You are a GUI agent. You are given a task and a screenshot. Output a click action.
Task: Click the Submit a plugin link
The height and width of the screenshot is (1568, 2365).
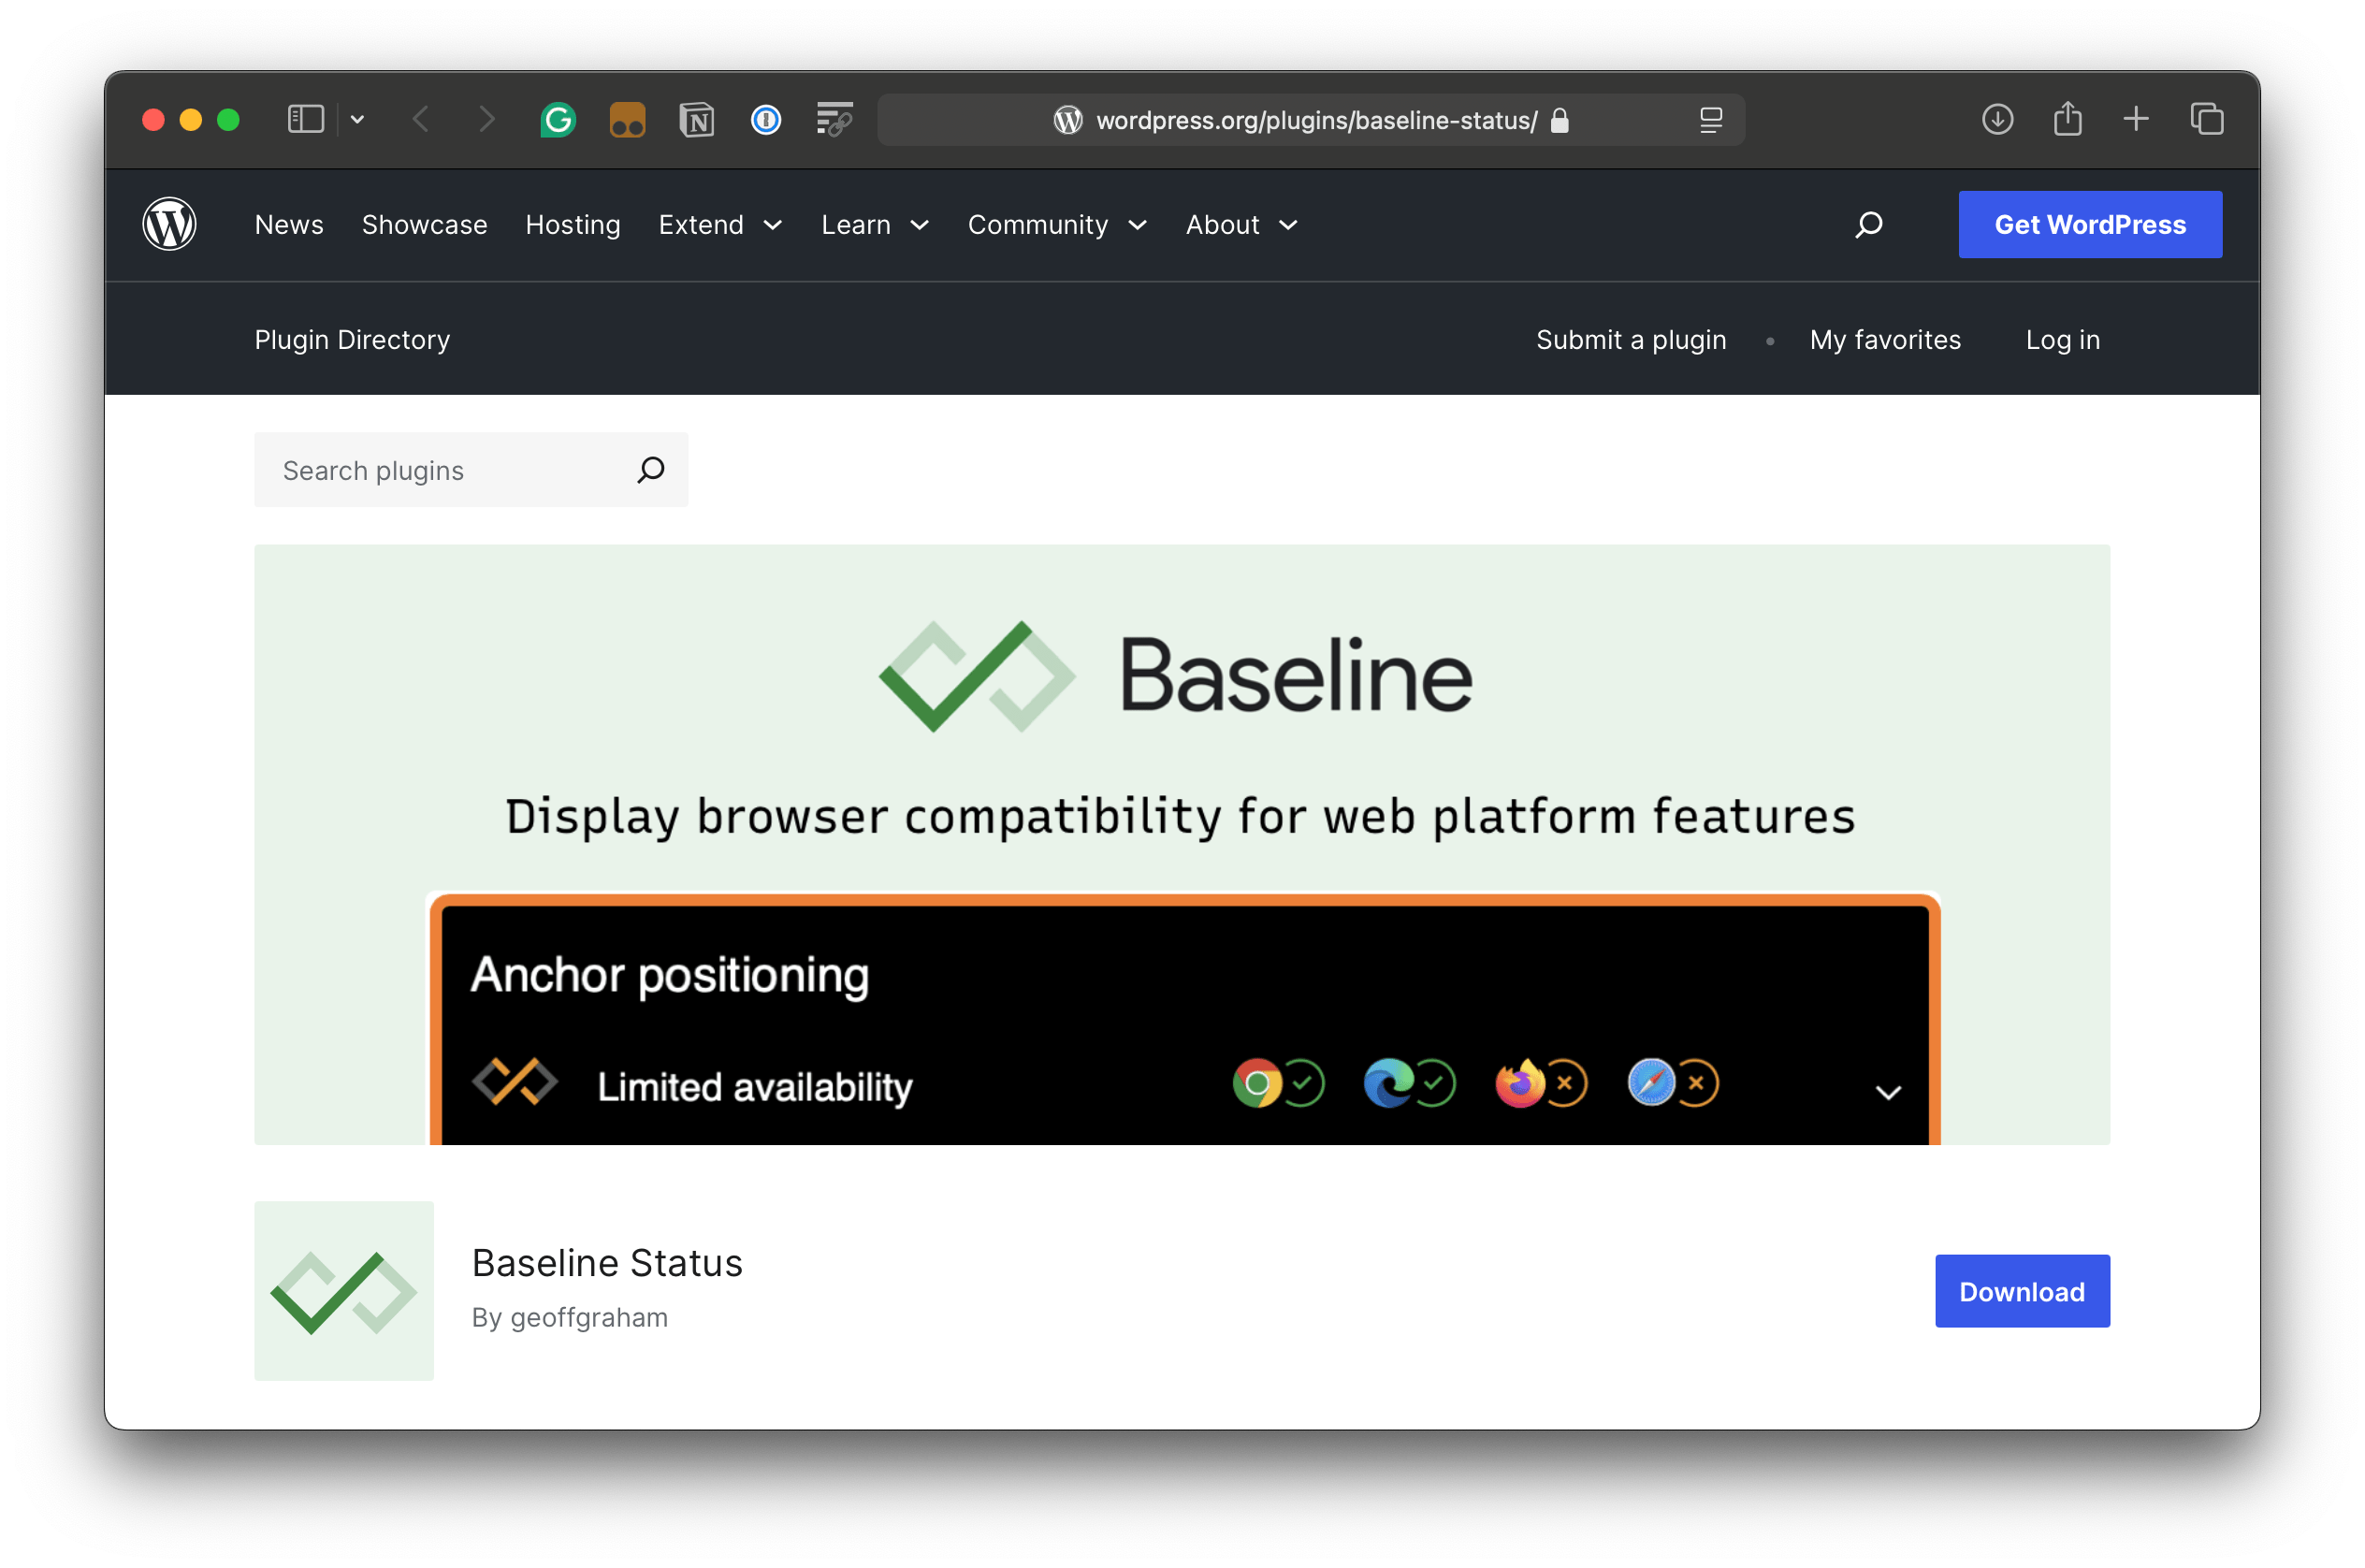click(1631, 340)
